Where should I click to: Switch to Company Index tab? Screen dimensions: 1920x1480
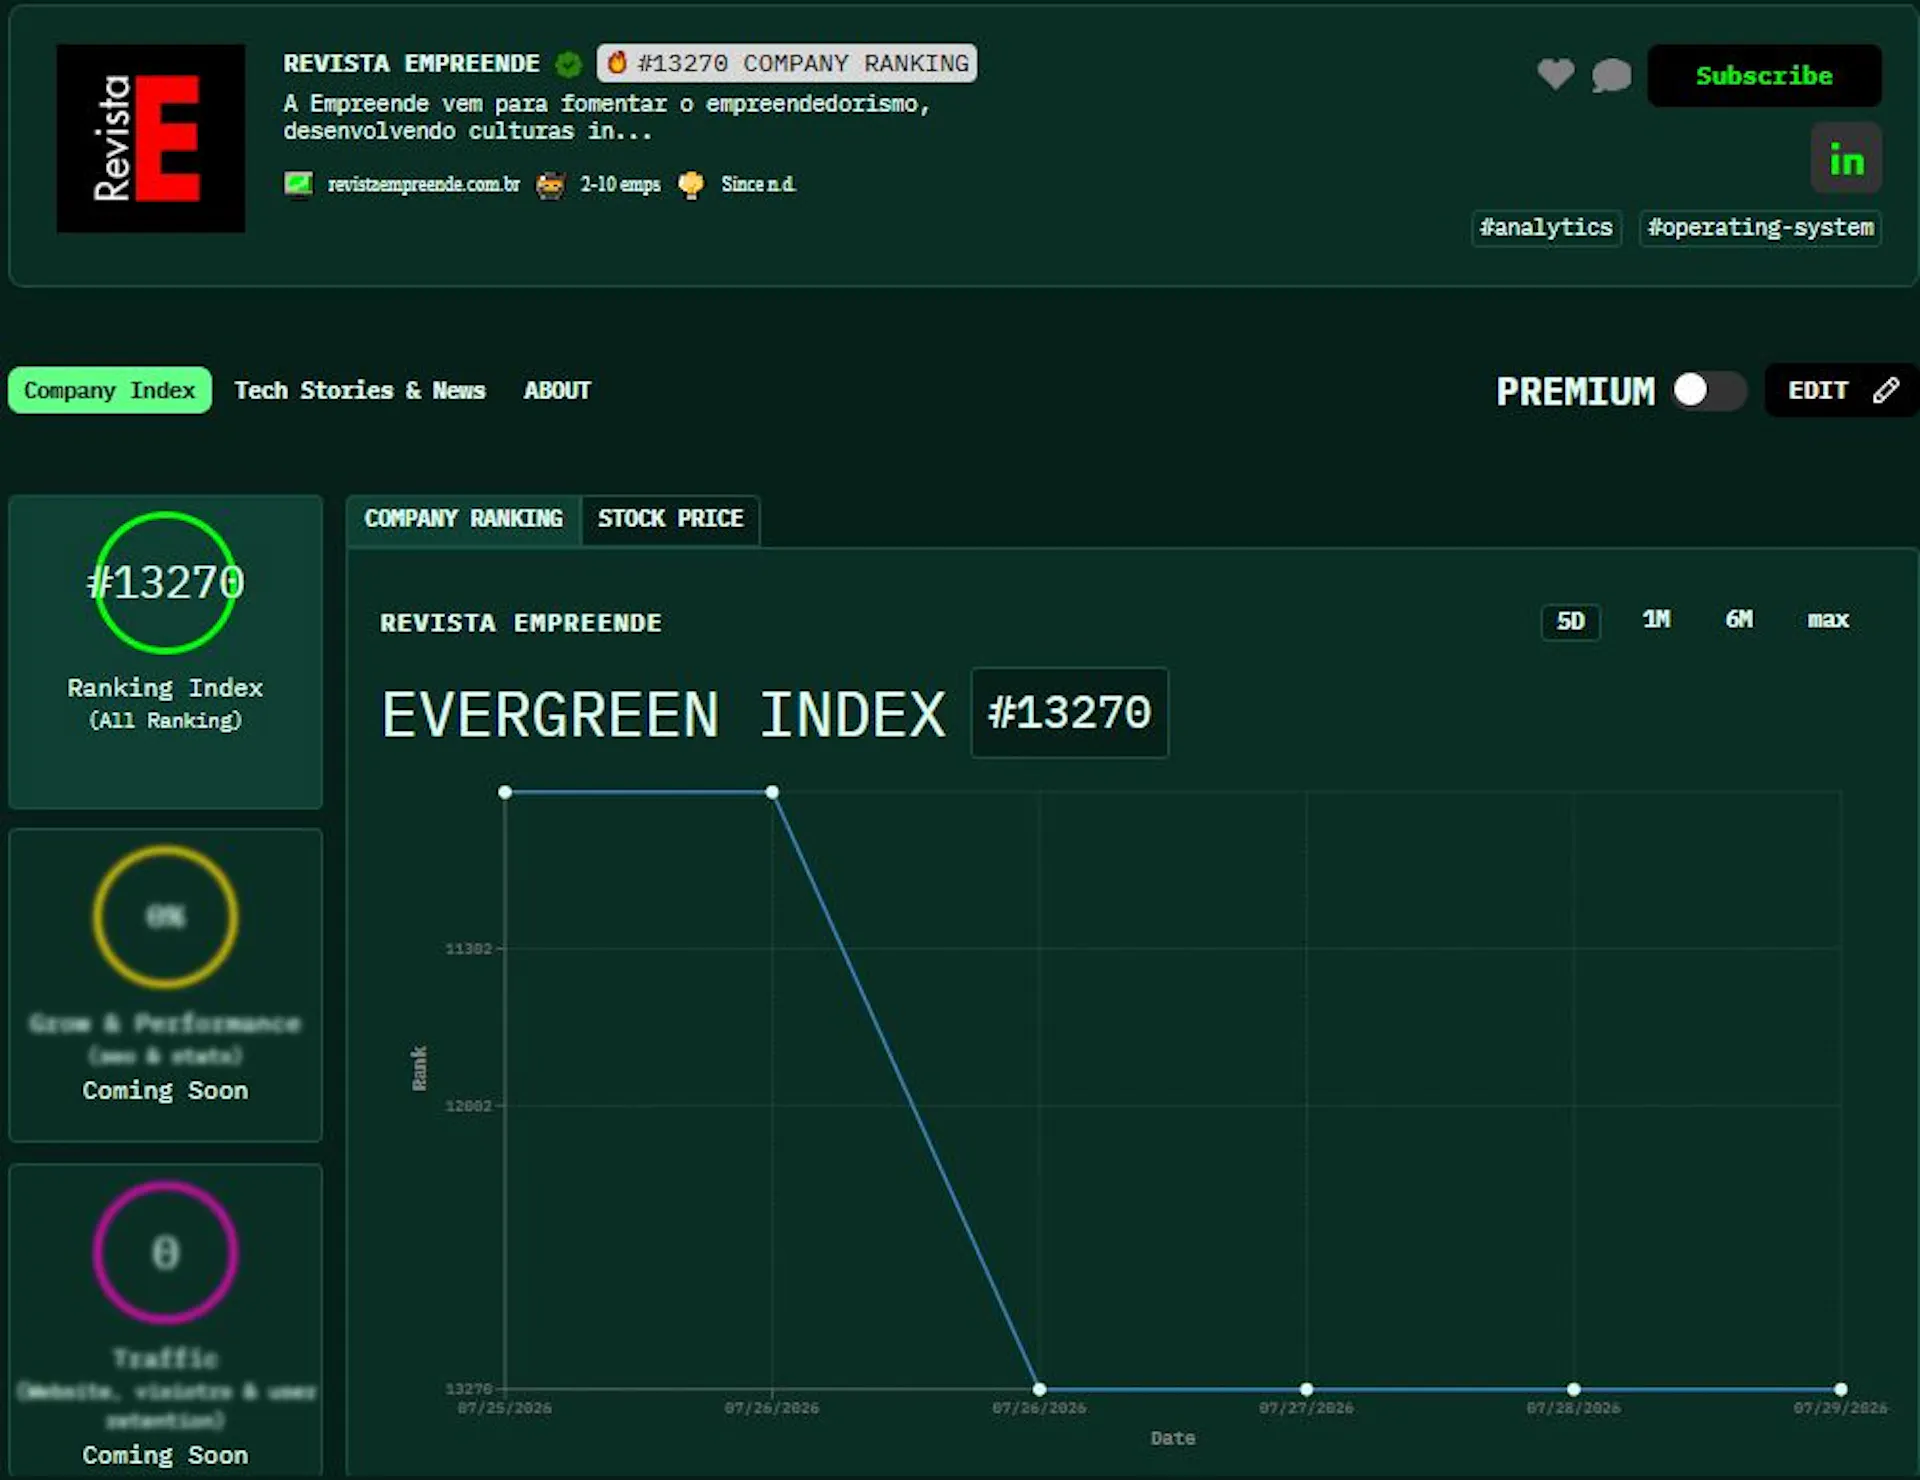click(x=110, y=390)
